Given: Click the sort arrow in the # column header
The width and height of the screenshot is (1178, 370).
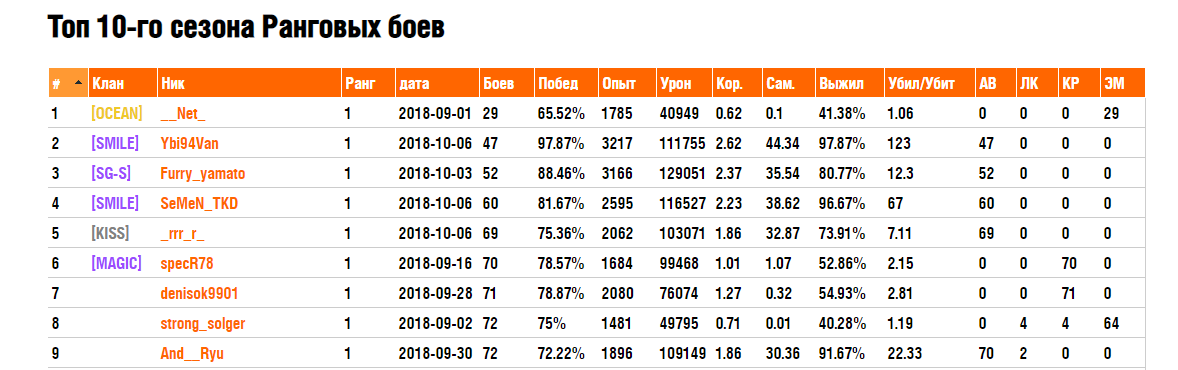Looking at the screenshot, I should (x=78, y=83).
